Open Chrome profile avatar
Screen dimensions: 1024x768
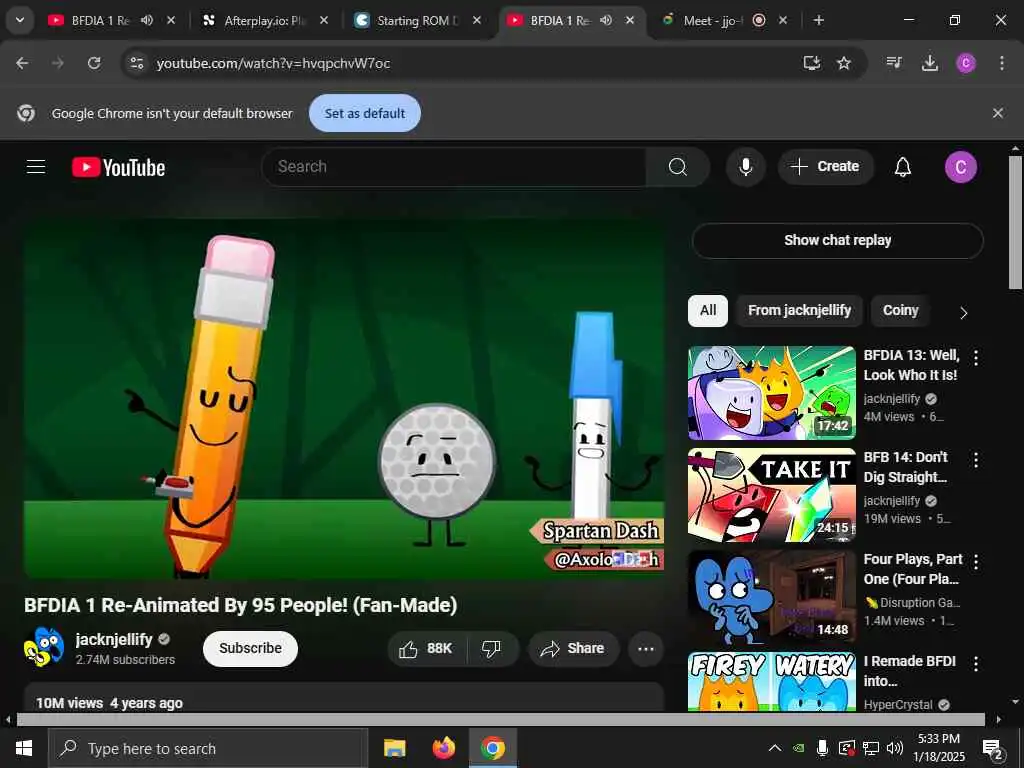(x=965, y=63)
